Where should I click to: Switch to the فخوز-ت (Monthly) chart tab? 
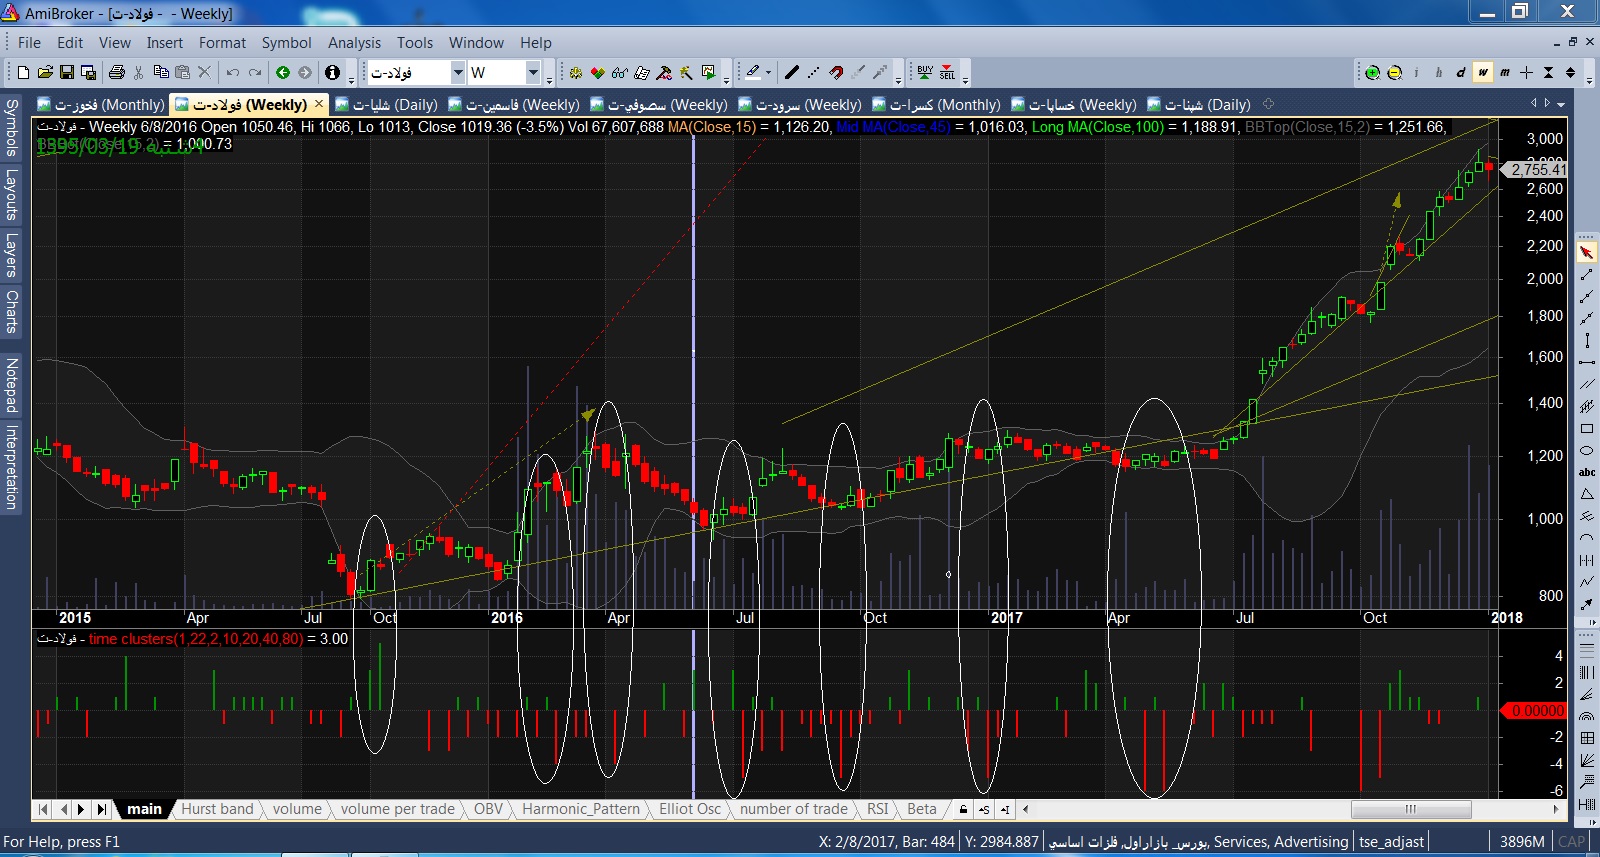101,104
